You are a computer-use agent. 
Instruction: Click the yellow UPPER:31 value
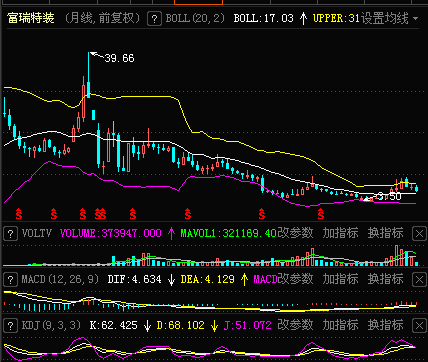(336, 18)
